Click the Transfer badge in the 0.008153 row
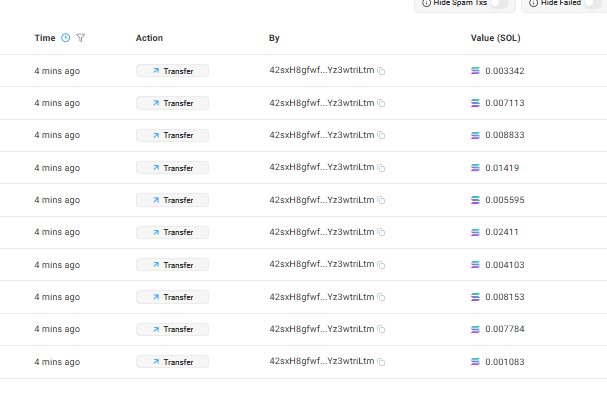Image resolution: width=607 pixels, height=400 pixels. (172, 297)
